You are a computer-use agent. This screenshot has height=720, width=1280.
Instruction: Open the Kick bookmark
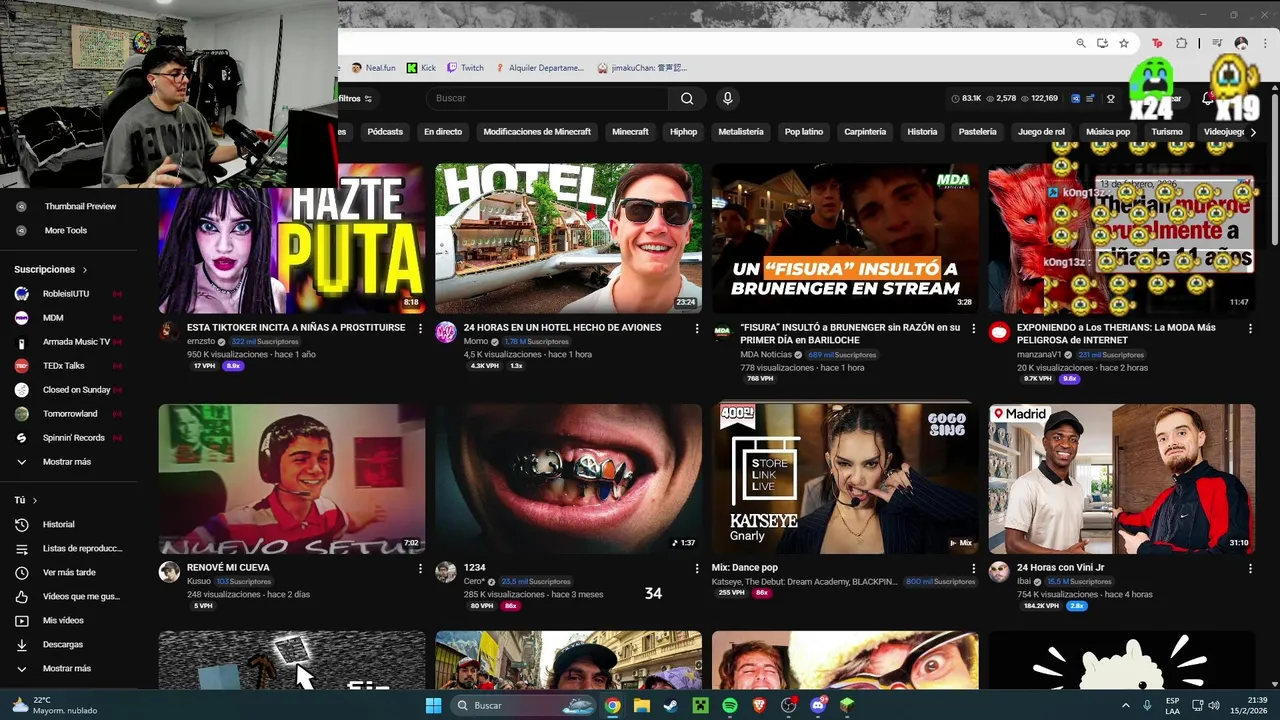(421, 68)
